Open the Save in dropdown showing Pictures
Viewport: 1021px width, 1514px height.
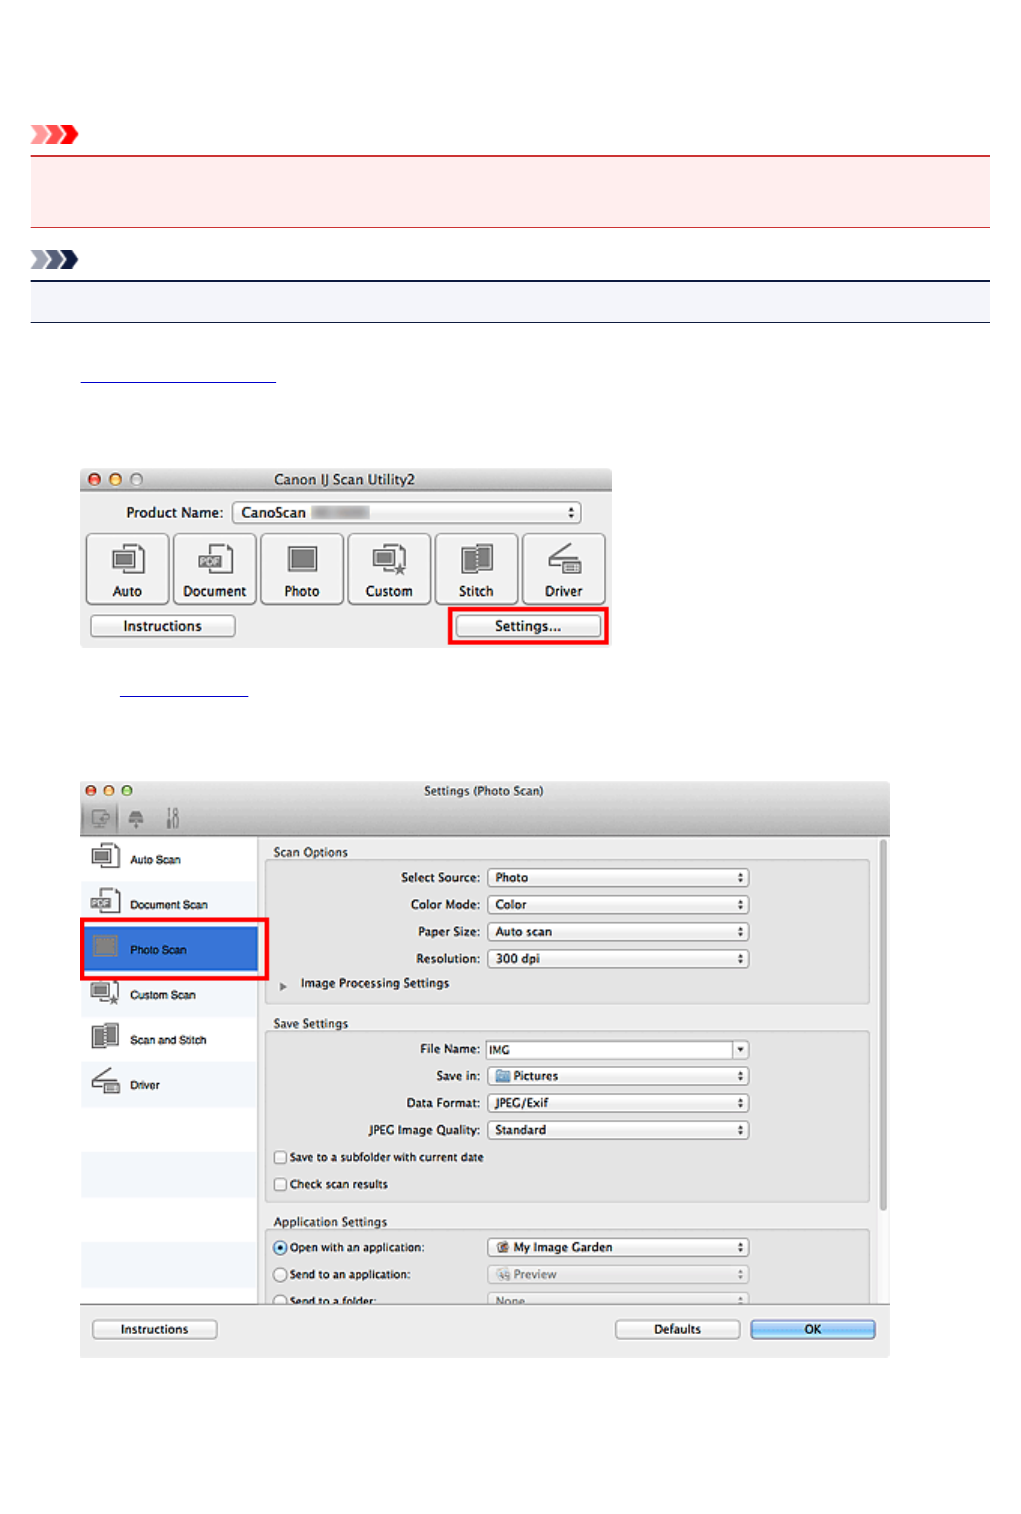point(618,1076)
